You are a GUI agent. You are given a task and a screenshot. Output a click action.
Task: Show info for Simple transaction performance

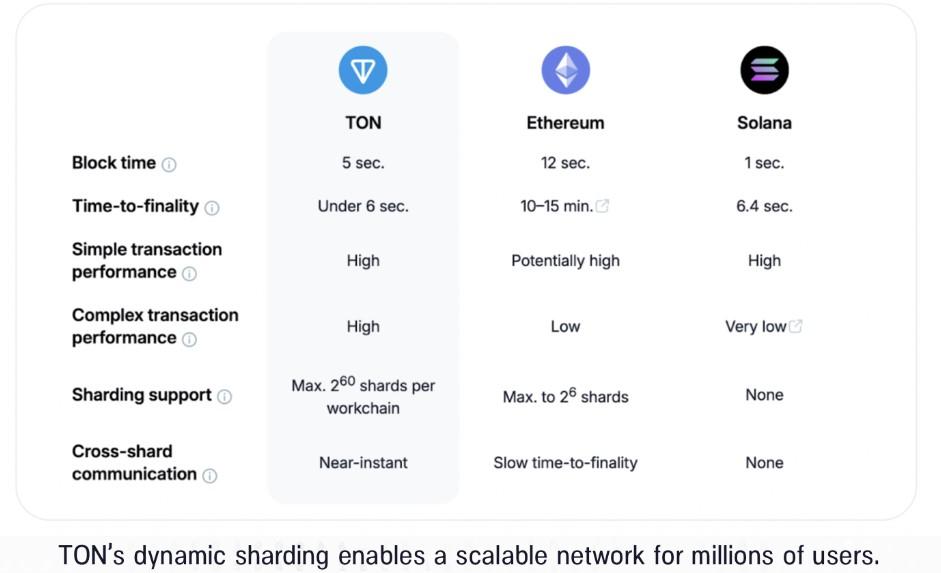click(189, 273)
